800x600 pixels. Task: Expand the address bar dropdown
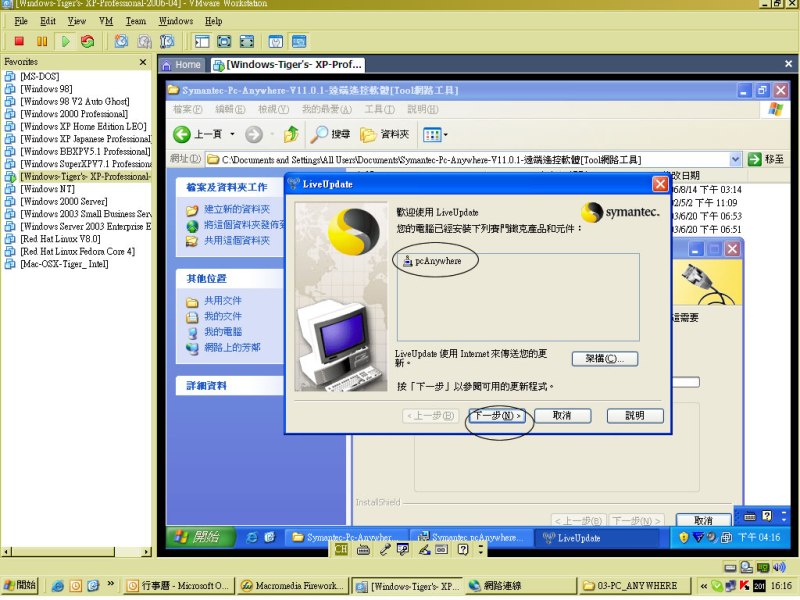pyautogui.click(x=735, y=160)
